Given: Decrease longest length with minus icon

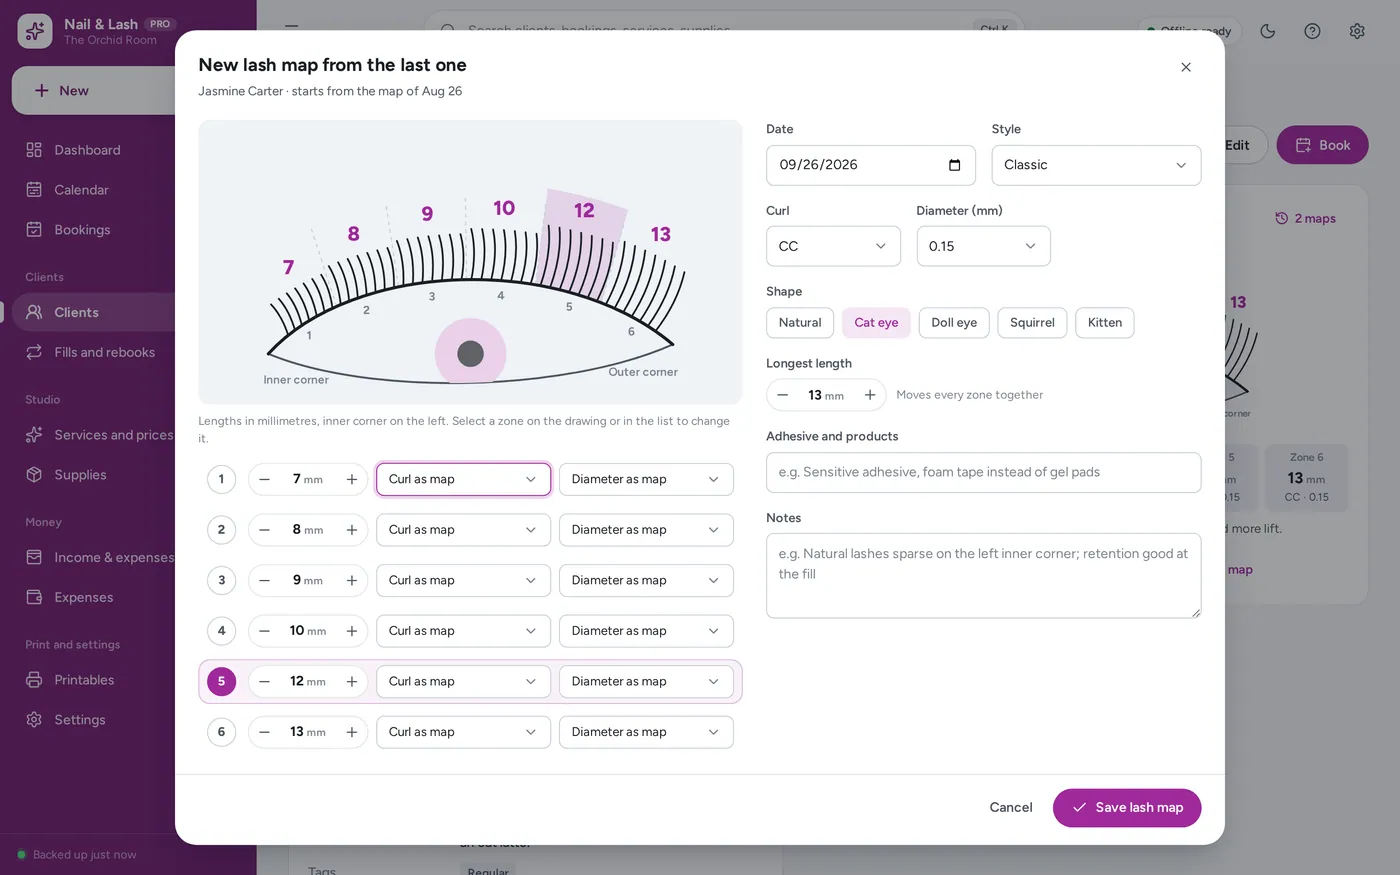Looking at the screenshot, I should 783,395.
